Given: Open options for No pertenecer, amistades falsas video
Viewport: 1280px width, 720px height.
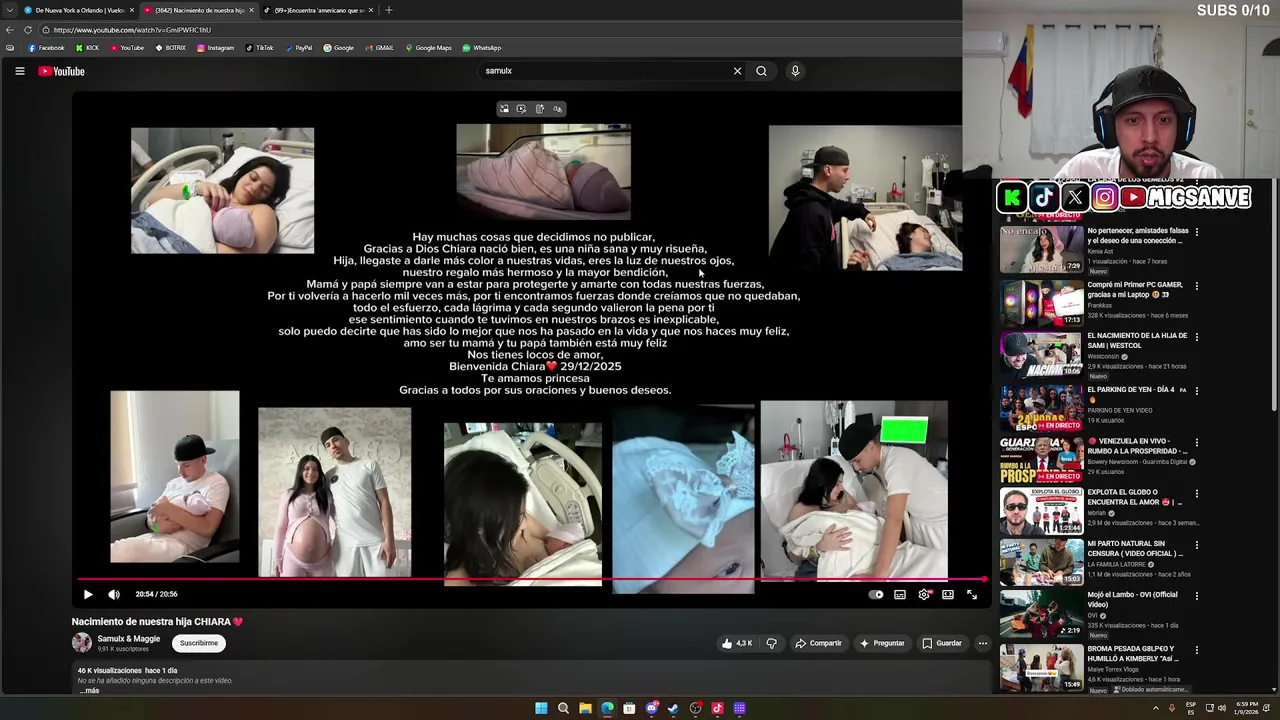Looking at the screenshot, I should (x=1196, y=232).
